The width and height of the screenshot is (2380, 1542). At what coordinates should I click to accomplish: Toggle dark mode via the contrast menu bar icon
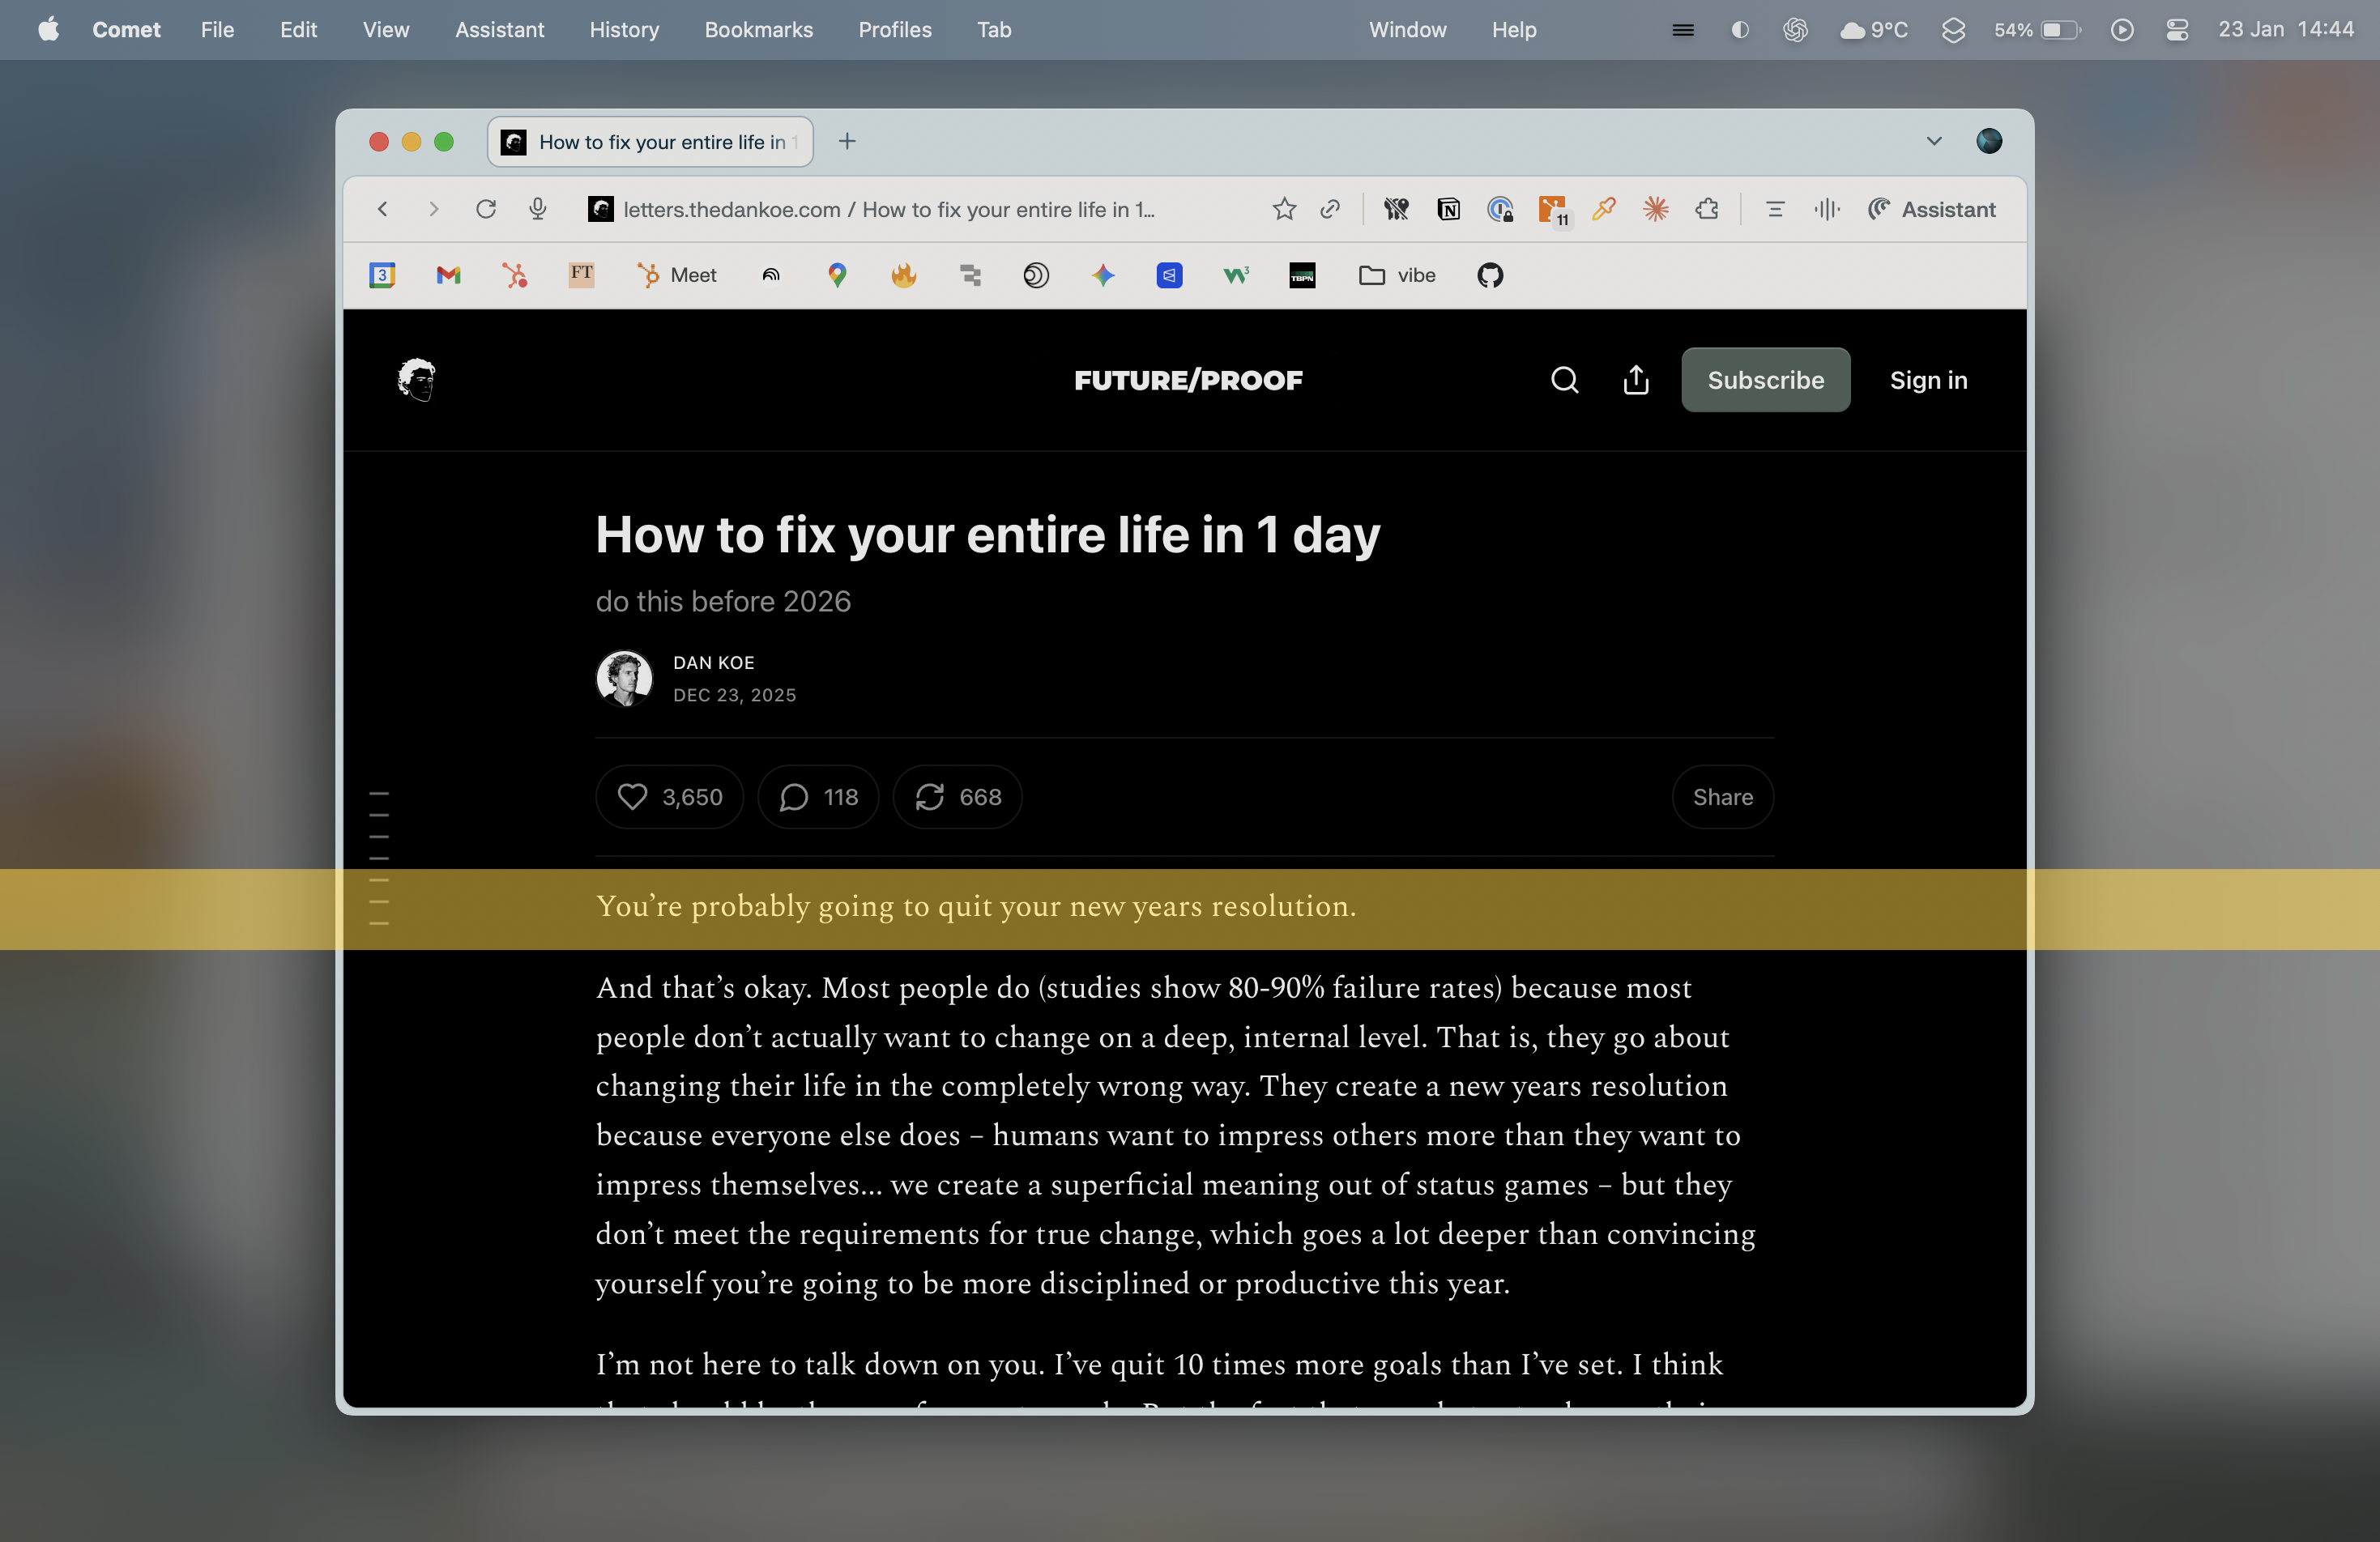pyautogui.click(x=1739, y=30)
